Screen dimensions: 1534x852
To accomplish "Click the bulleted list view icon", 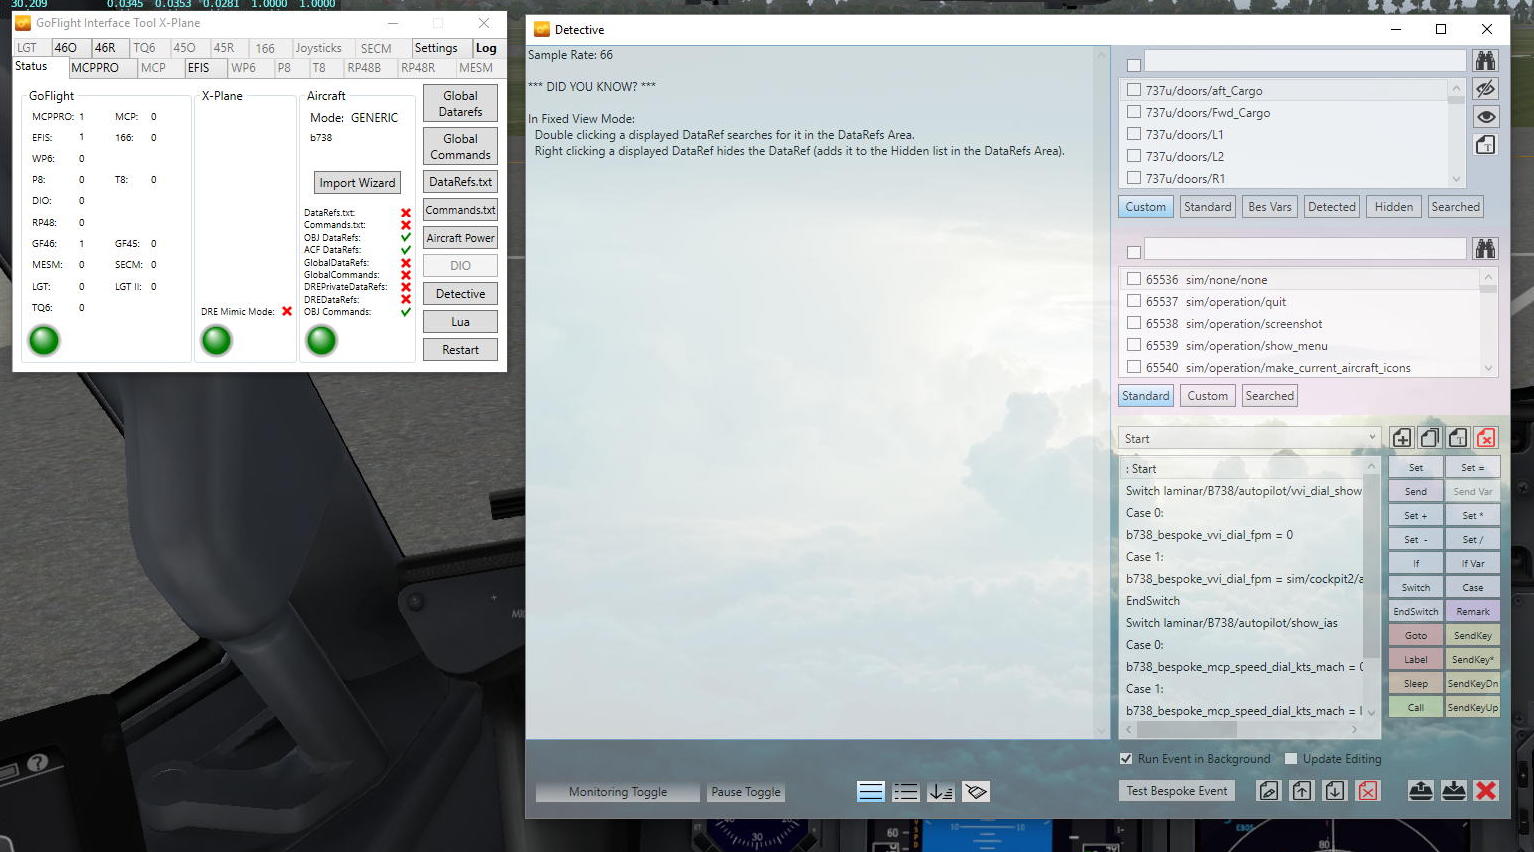I will coord(906,792).
